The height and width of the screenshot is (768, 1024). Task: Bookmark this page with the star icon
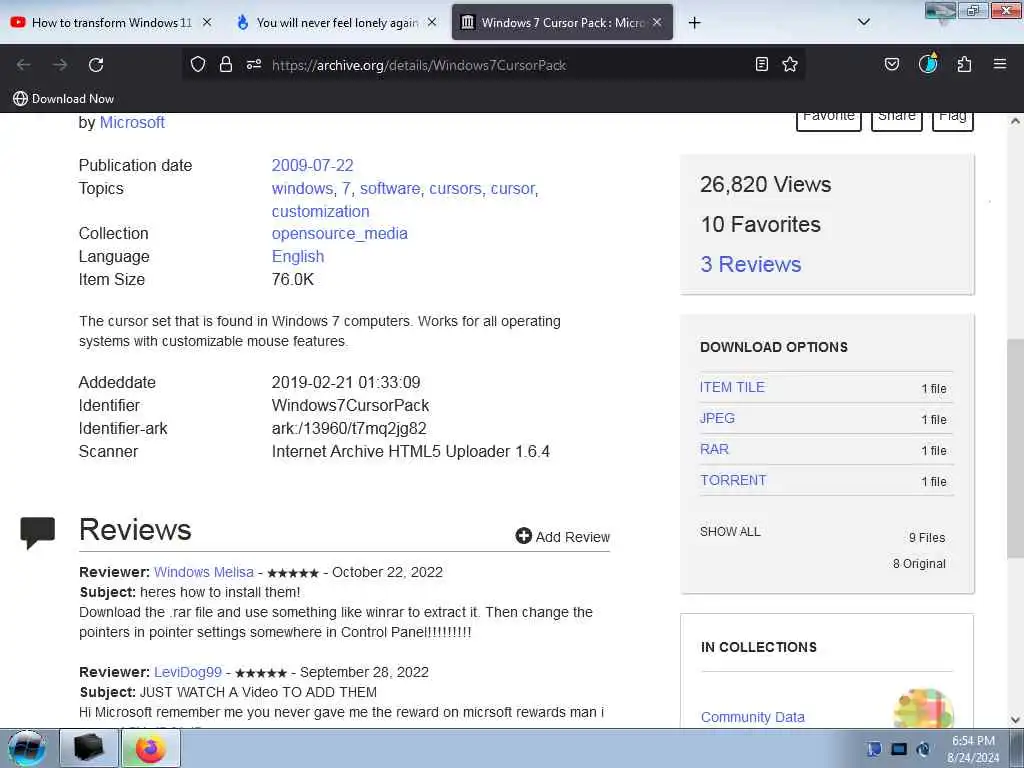point(790,64)
